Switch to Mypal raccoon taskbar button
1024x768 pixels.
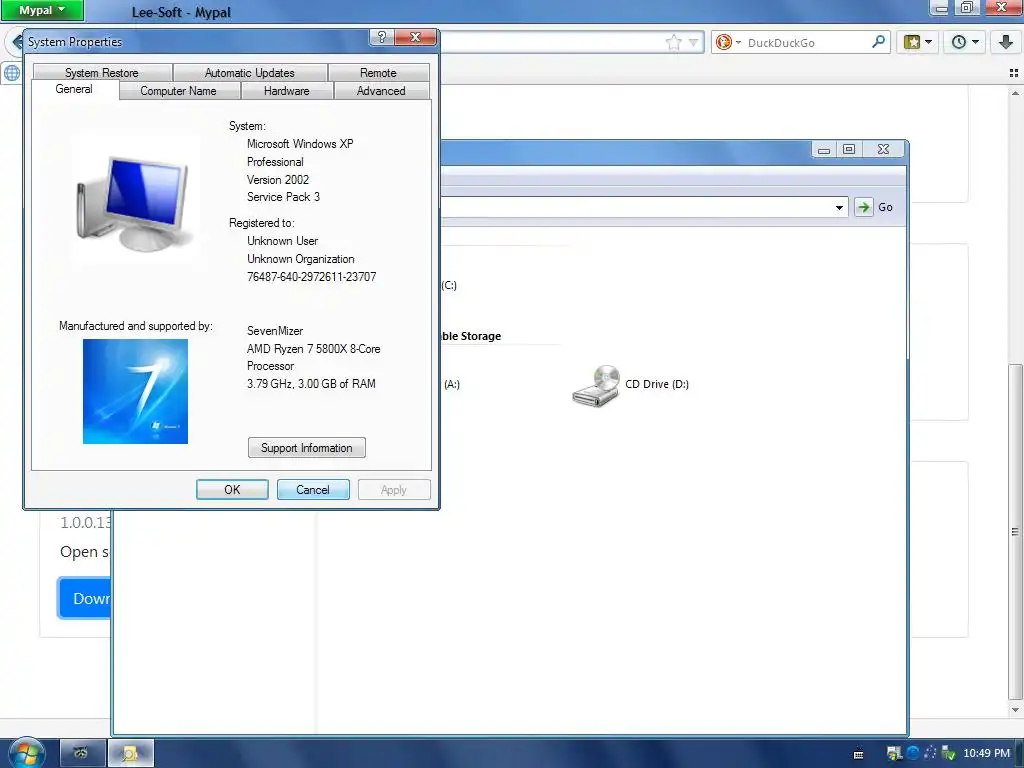[82, 754]
